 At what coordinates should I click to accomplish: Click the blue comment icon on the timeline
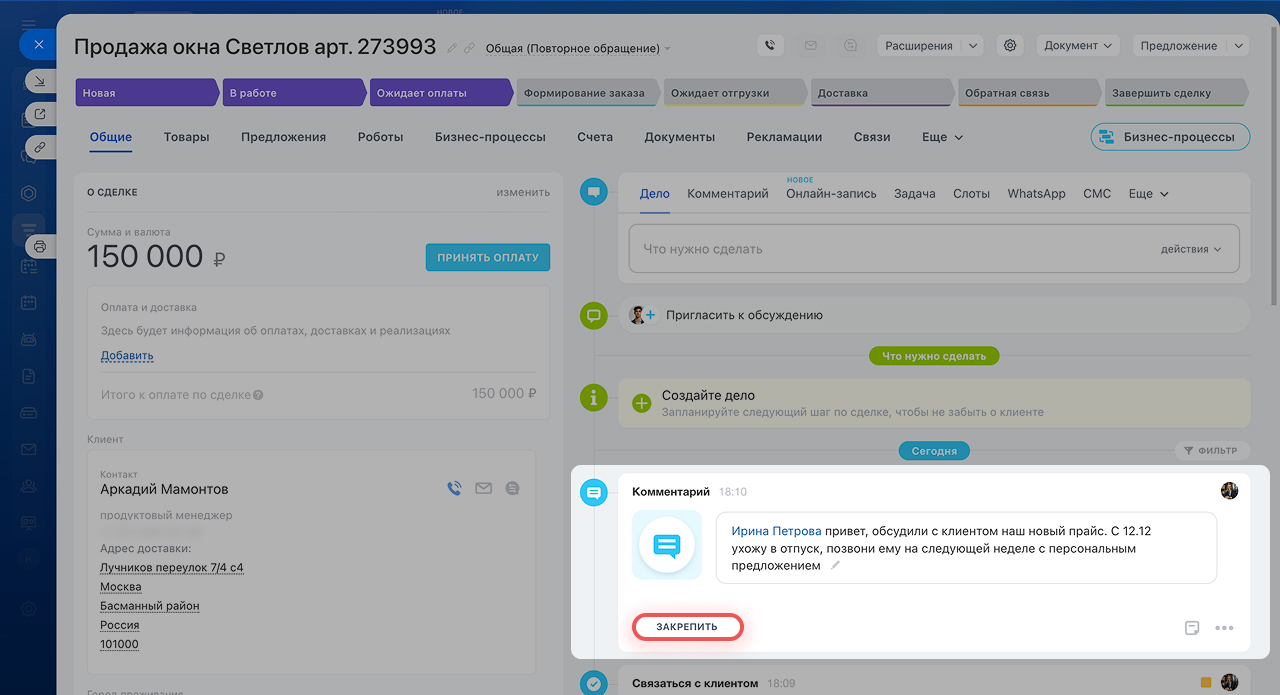[594, 492]
